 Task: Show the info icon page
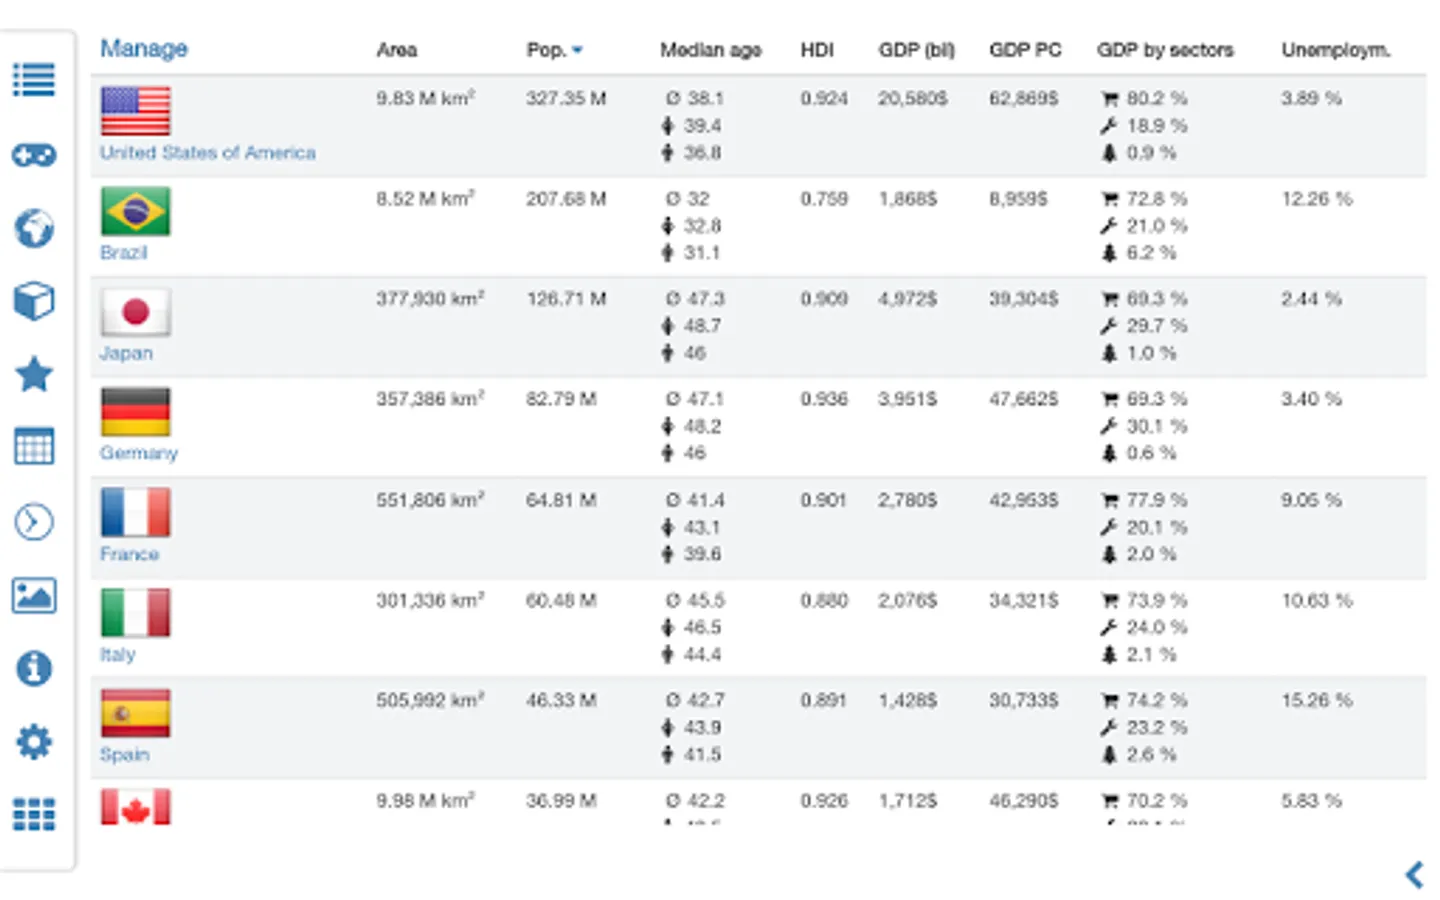click(x=34, y=668)
